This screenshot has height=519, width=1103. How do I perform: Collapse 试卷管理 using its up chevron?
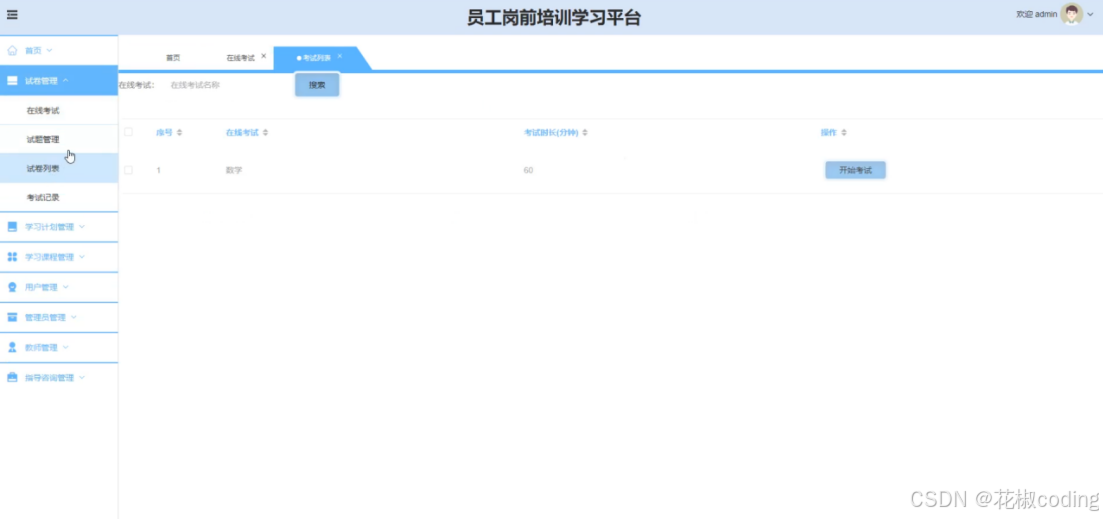click(x=65, y=81)
